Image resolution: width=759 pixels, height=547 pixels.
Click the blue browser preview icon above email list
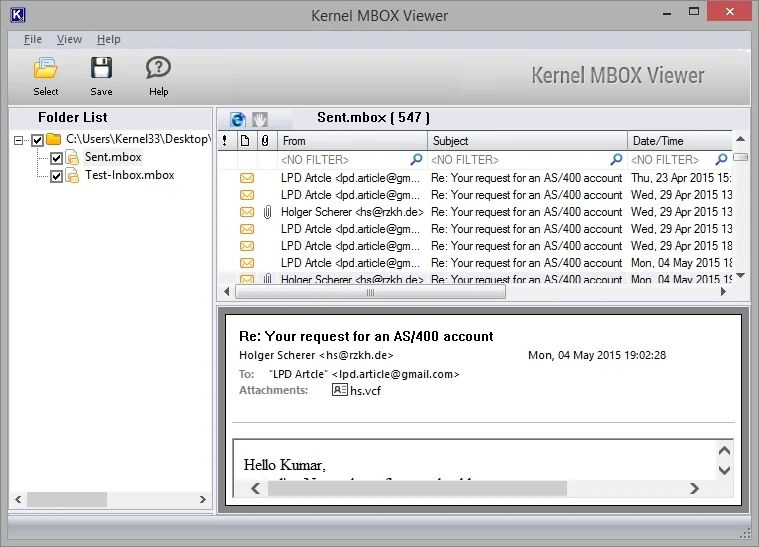tap(238, 119)
